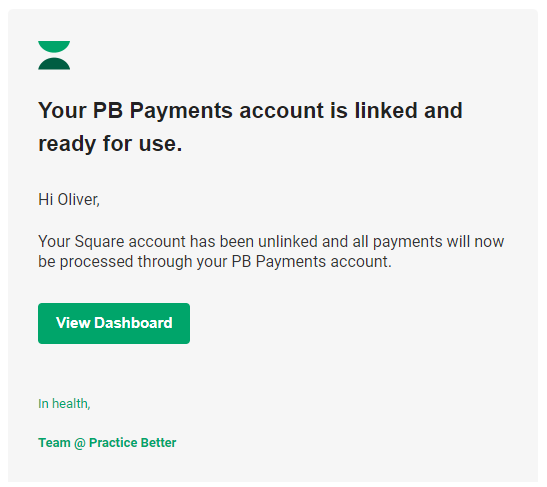Click the name 'Oliver' in the greeting
The height and width of the screenshot is (487, 547).
(x=77, y=200)
